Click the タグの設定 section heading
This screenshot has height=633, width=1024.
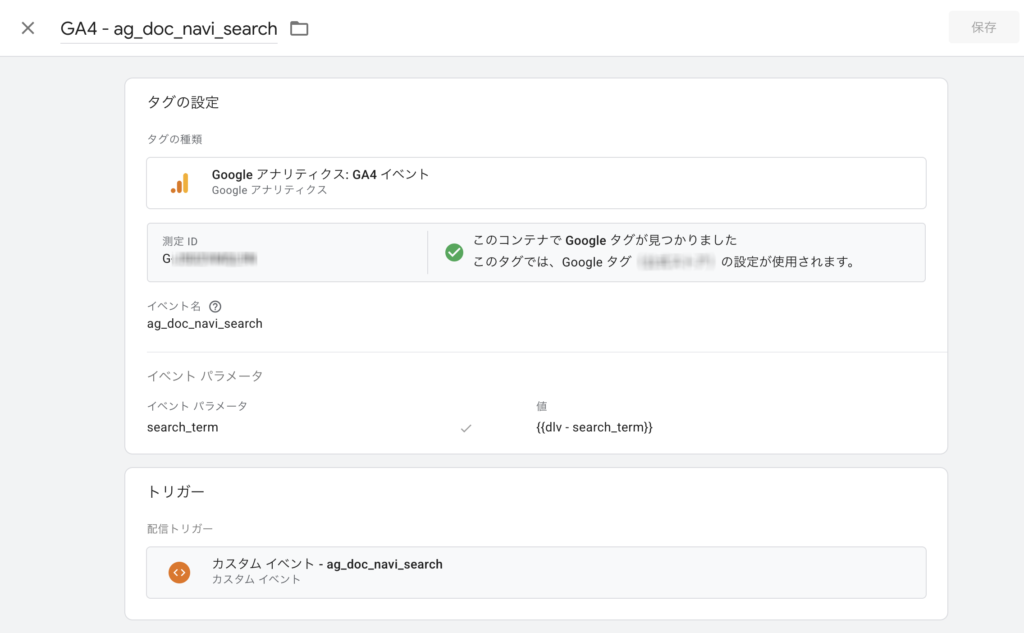(x=183, y=102)
